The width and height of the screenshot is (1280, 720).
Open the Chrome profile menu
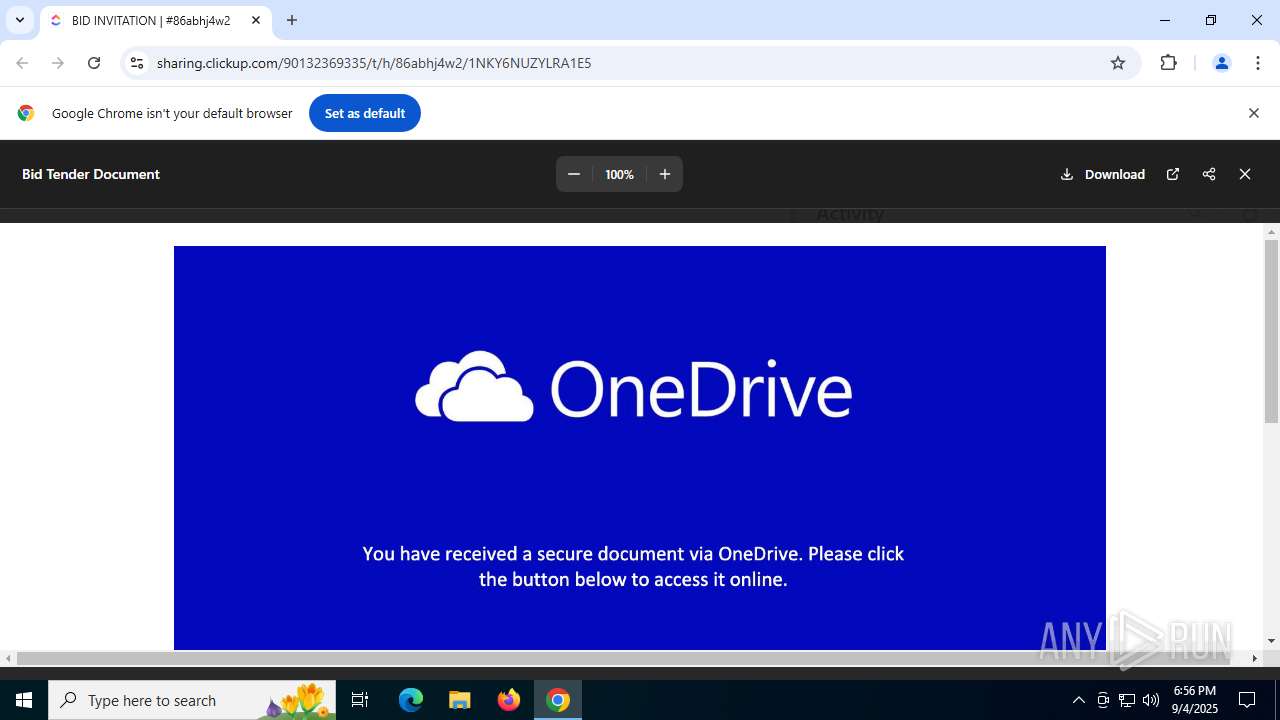tap(1221, 63)
